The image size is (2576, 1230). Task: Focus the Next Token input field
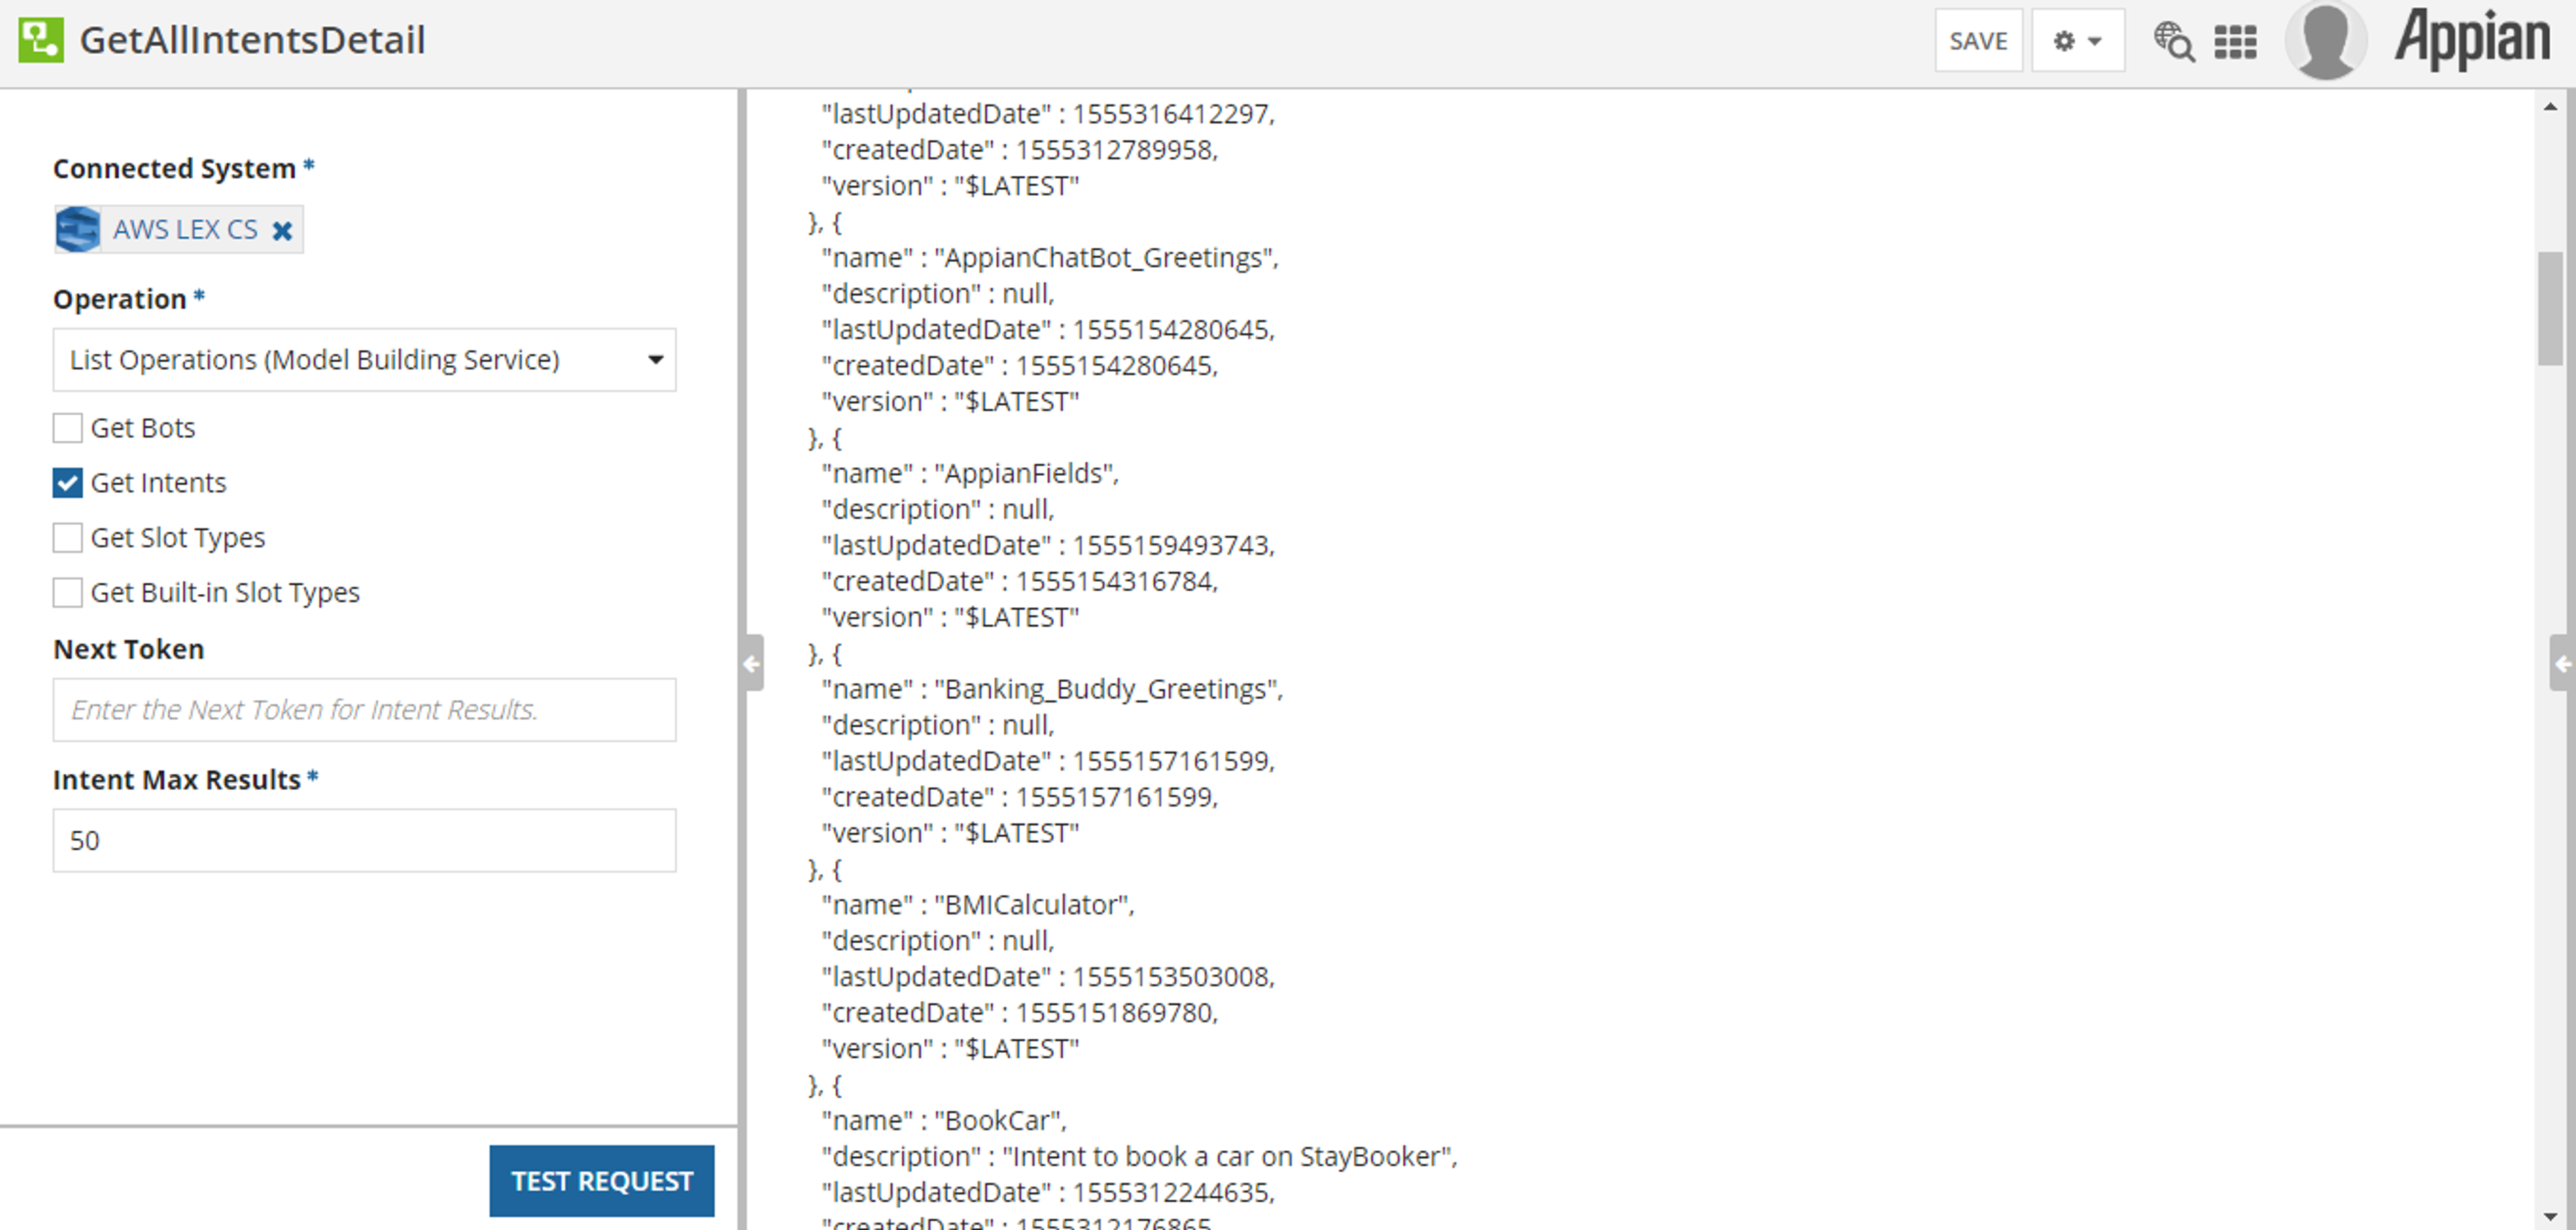click(364, 710)
